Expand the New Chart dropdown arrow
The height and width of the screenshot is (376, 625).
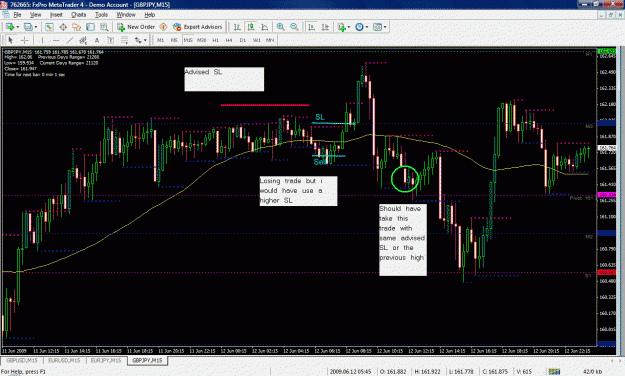(18, 27)
